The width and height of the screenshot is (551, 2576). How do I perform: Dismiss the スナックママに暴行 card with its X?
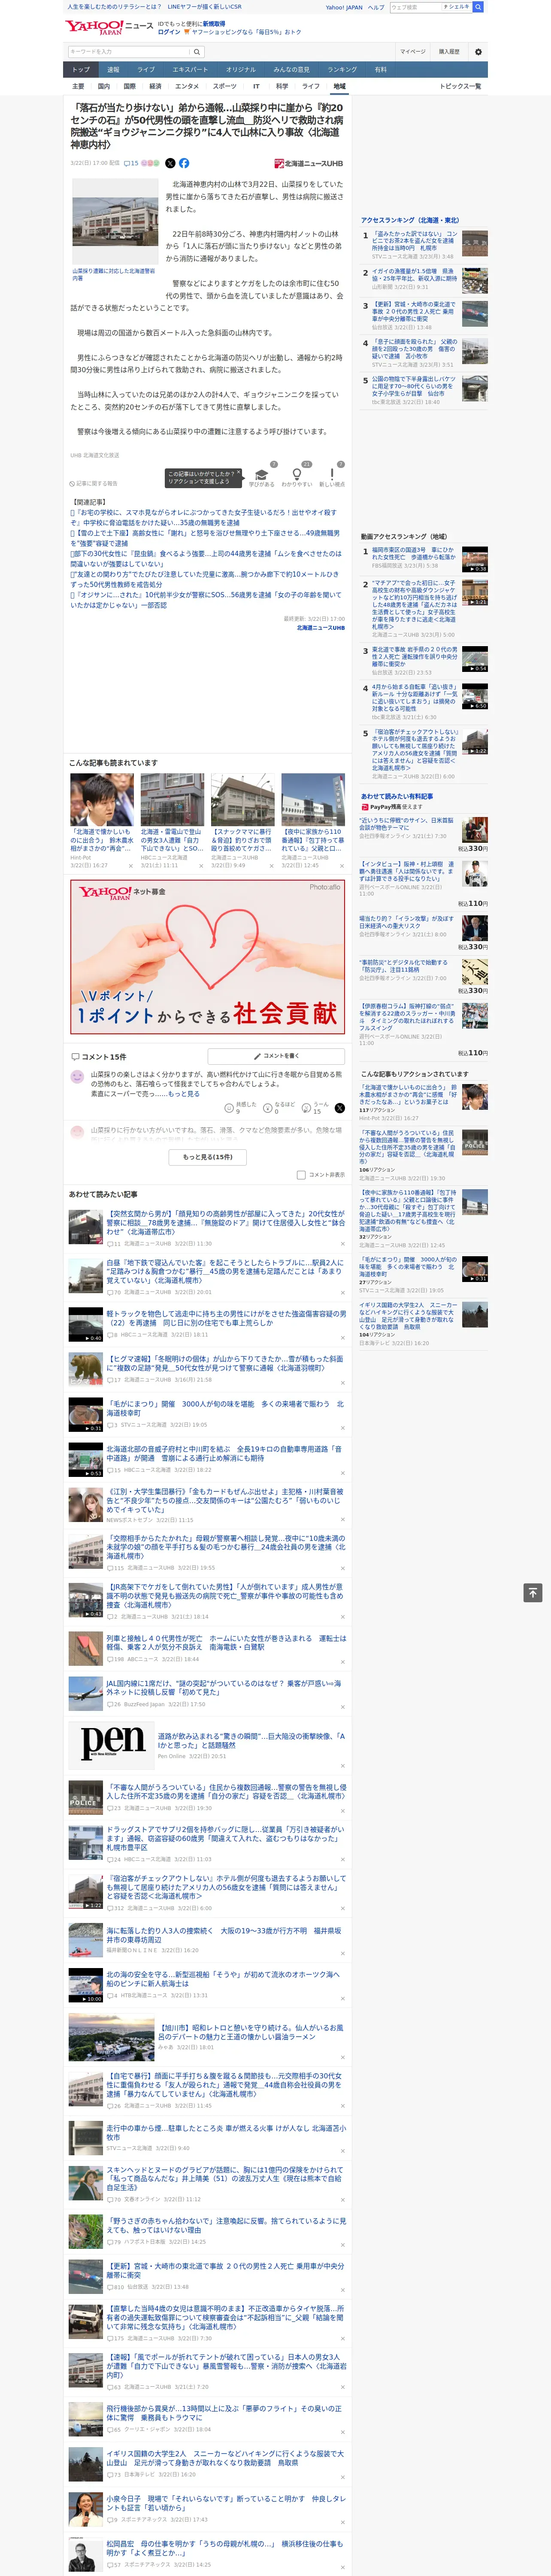pos(272,866)
